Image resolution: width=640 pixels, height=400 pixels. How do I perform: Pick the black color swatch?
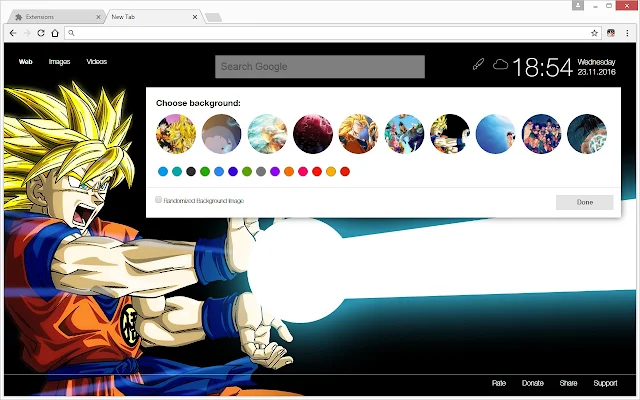191,171
